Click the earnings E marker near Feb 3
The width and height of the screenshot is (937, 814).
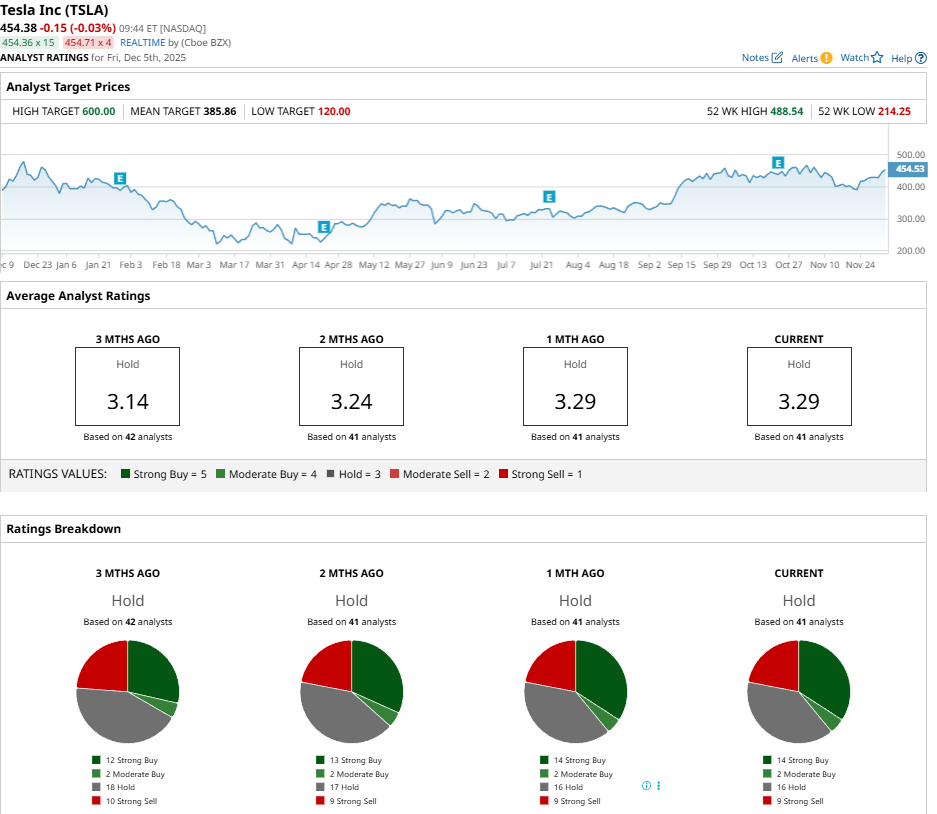pos(120,178)
